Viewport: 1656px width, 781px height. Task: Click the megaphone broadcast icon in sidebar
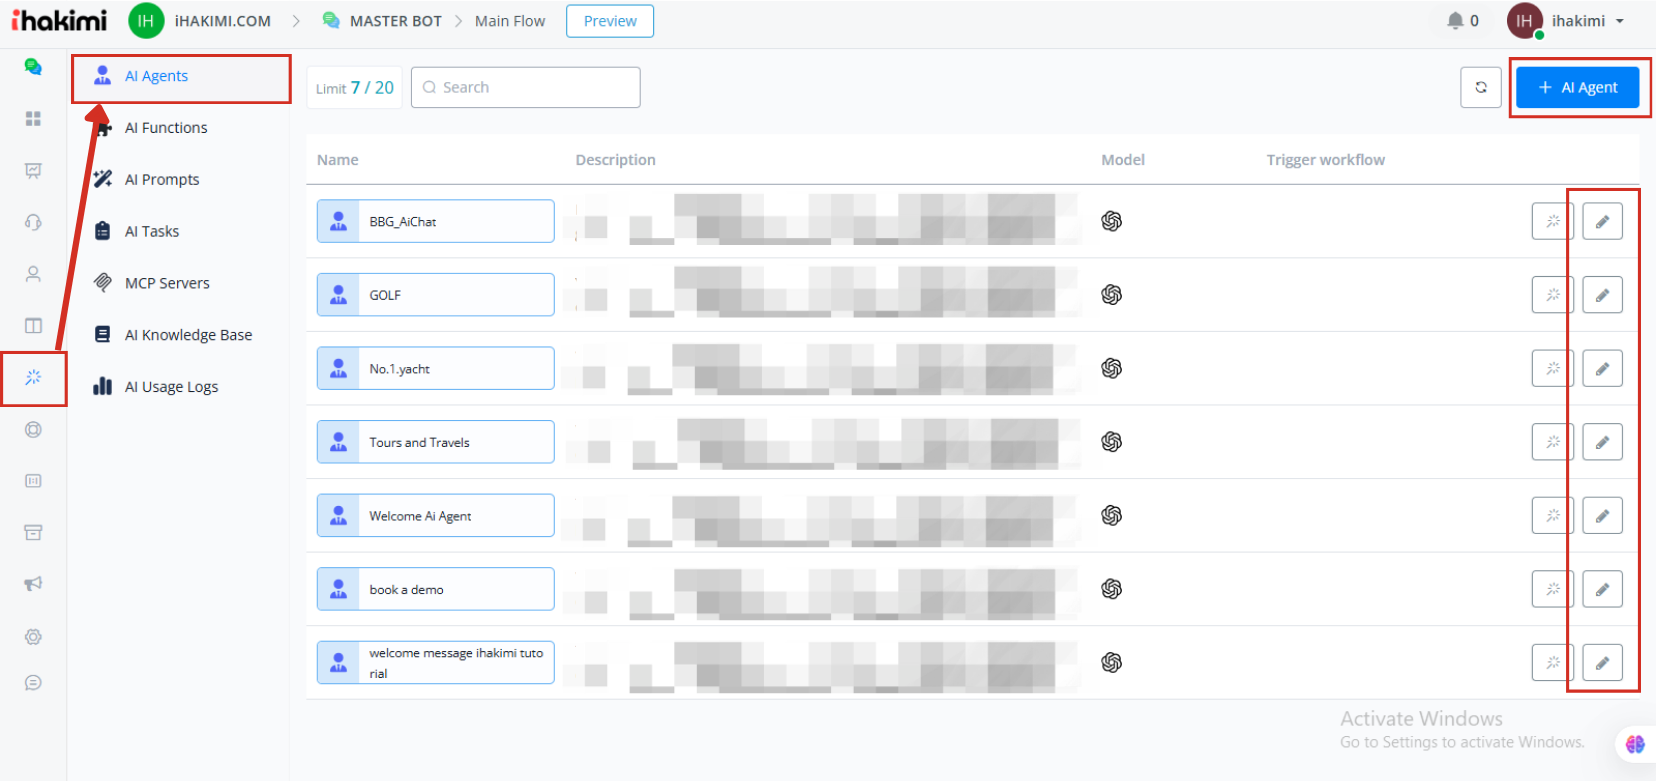(33, 584)
